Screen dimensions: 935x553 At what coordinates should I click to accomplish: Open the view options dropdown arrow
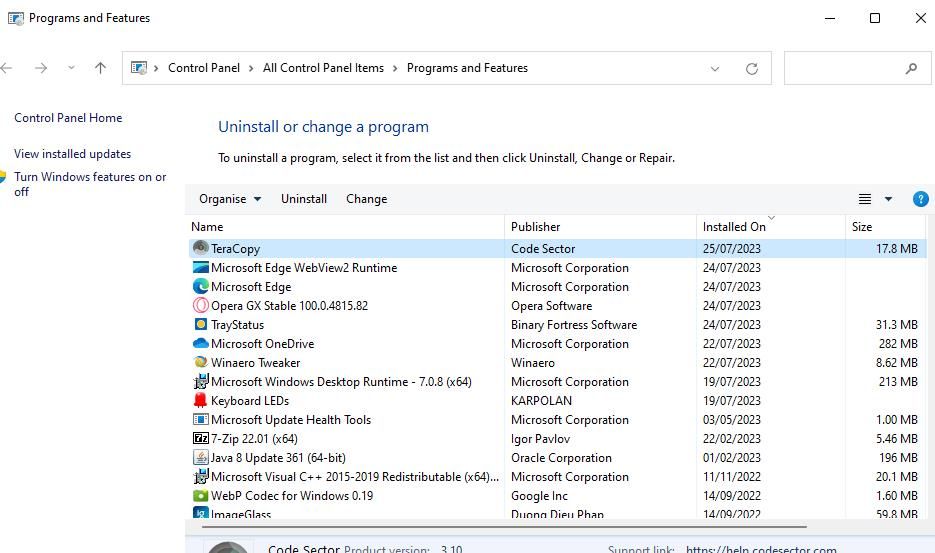point(888,199)
